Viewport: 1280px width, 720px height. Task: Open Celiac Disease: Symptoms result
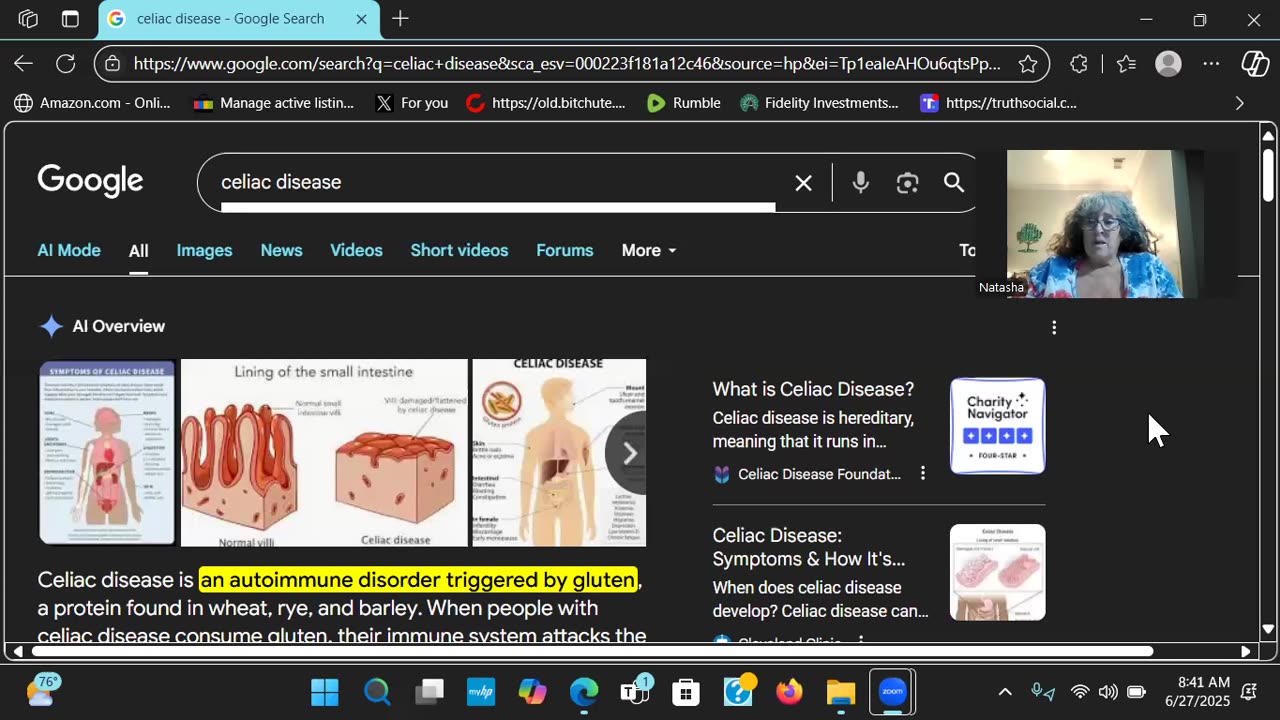click(809, 547)
